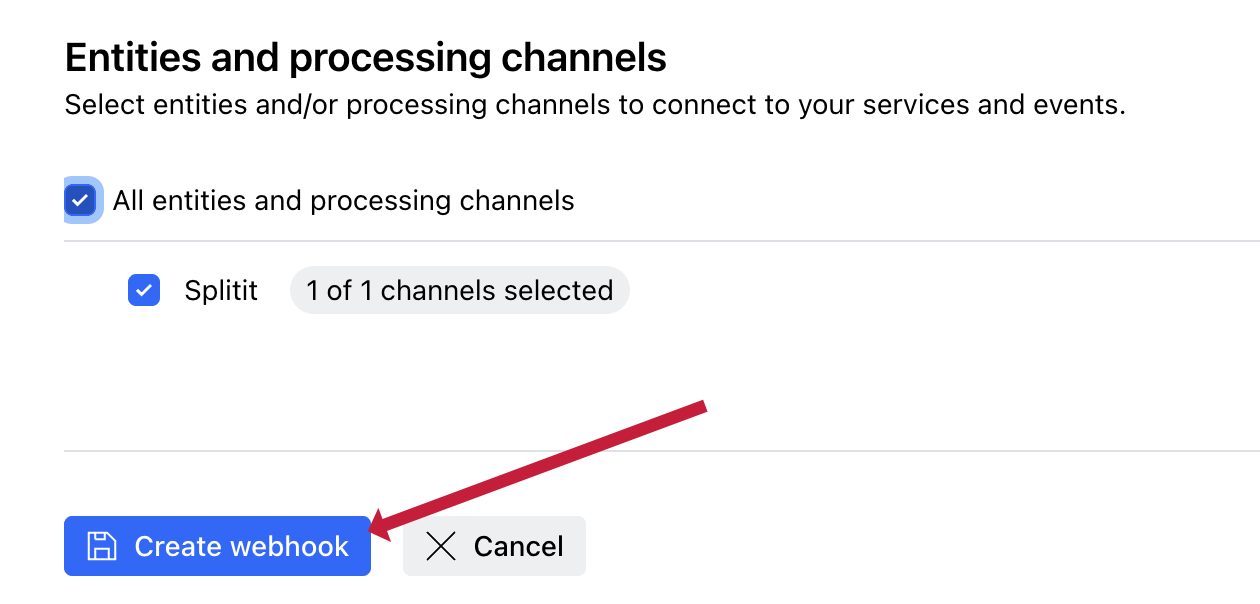Click the highlighted All entities checkbox area

pyautogui.click(x=82, y=200)
